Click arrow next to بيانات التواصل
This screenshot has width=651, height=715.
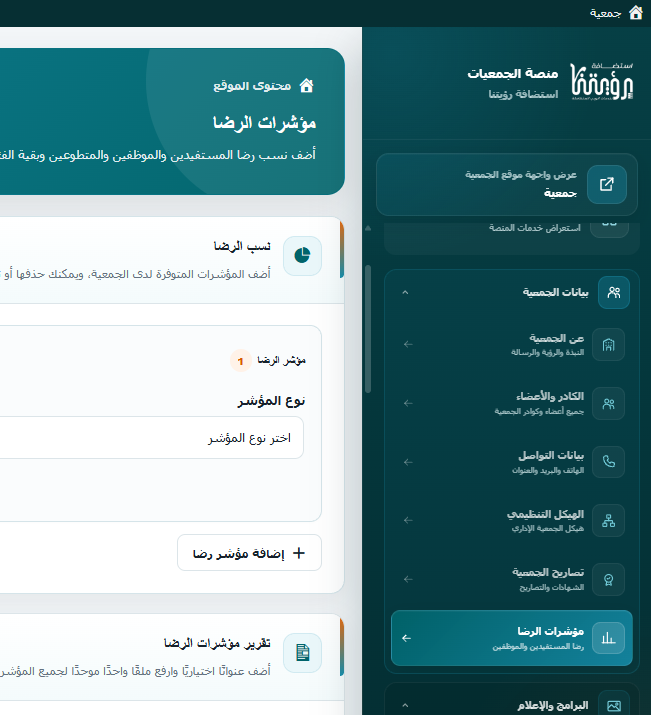[x=408, y=462]
